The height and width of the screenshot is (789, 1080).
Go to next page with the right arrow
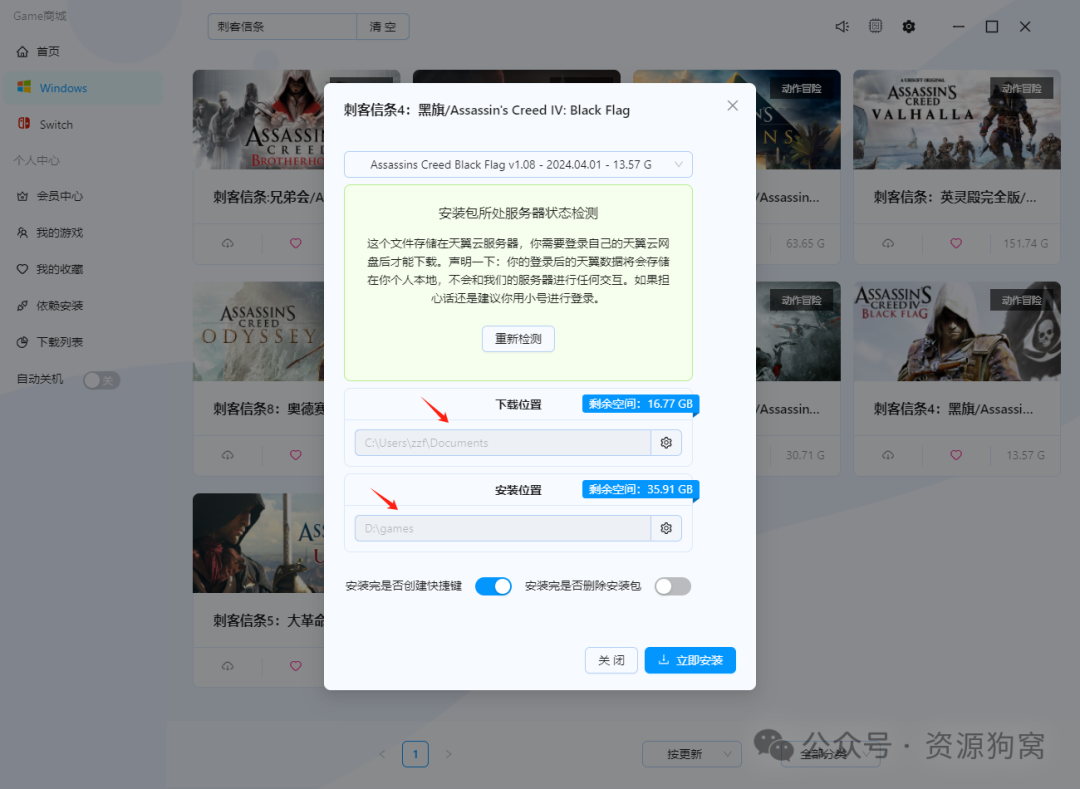448,754
